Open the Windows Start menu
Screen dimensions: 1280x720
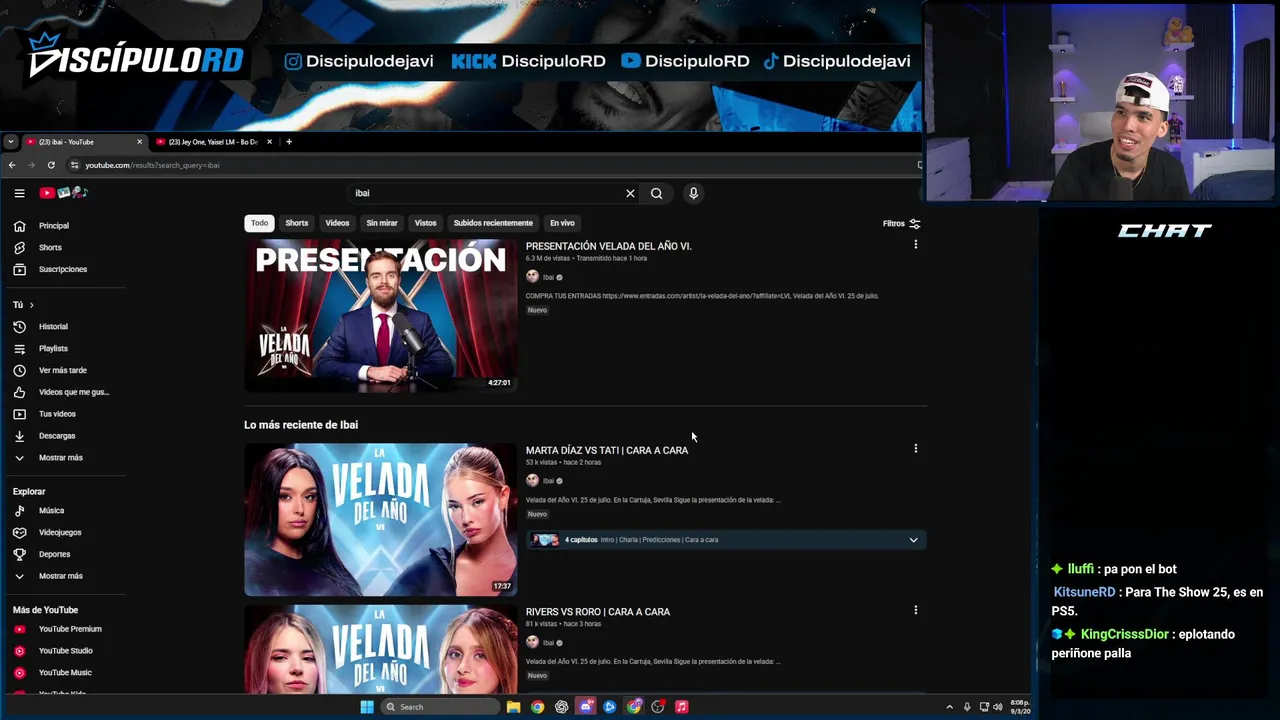click(367, 707)
